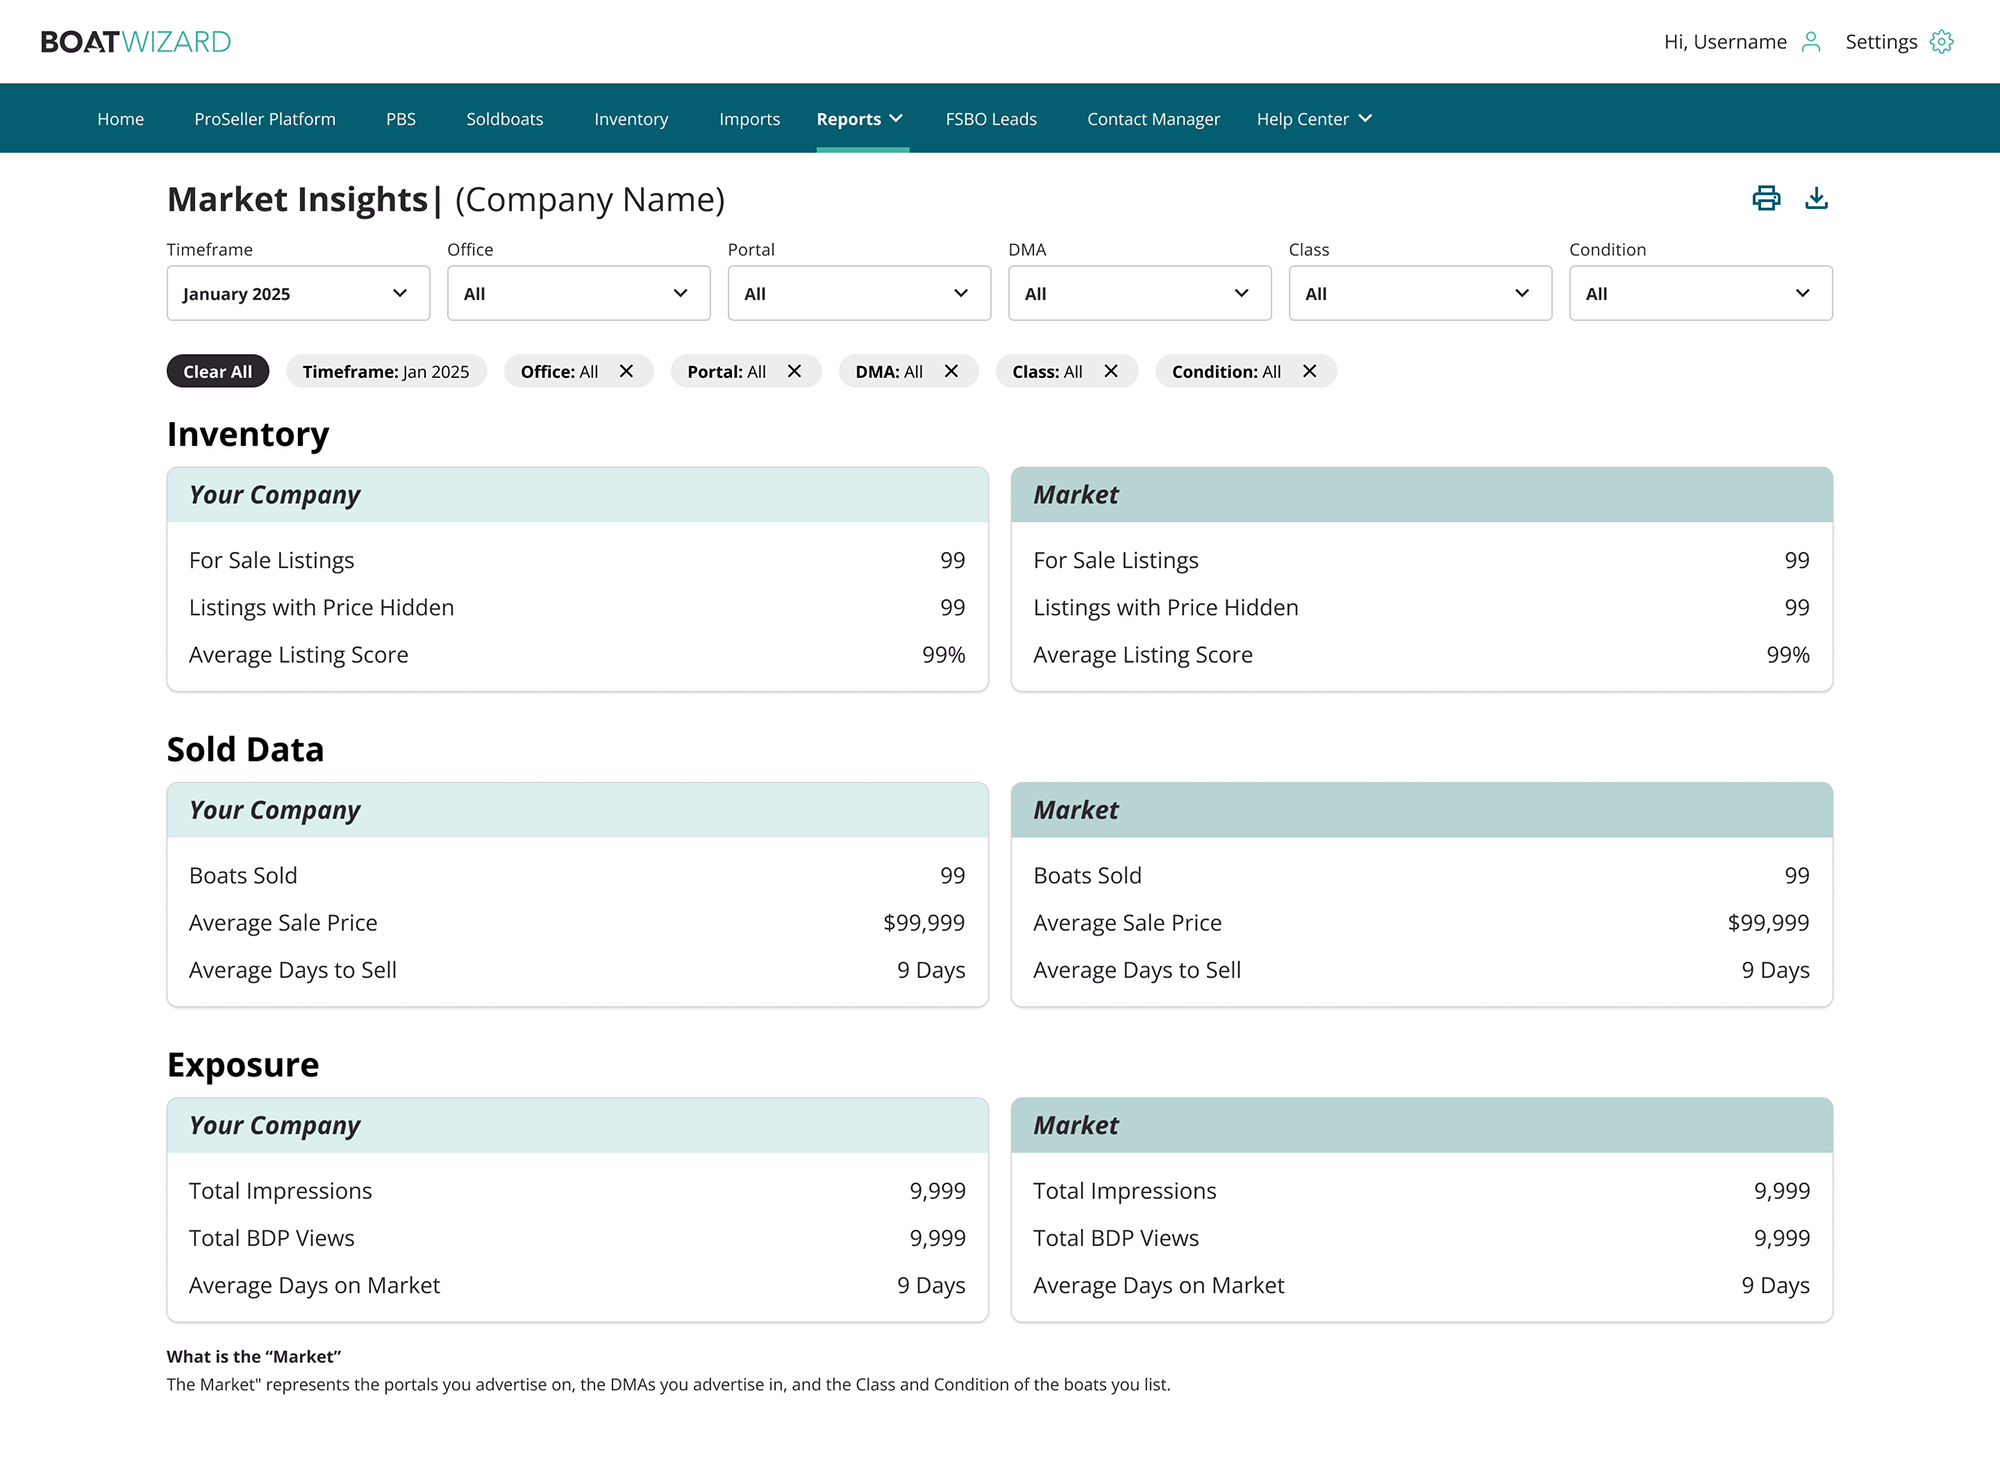Click the Clear All button
Viewport: 2000px width, 1464px height.
pyautogui.click(x=218, y=371)
